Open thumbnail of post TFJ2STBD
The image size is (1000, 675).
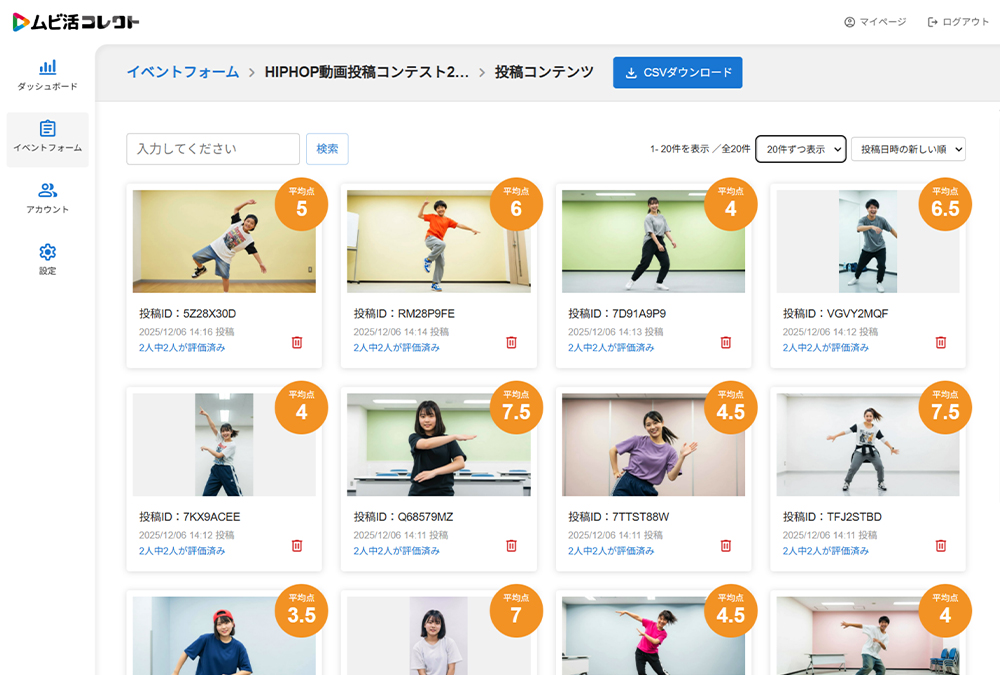point(867,445)
